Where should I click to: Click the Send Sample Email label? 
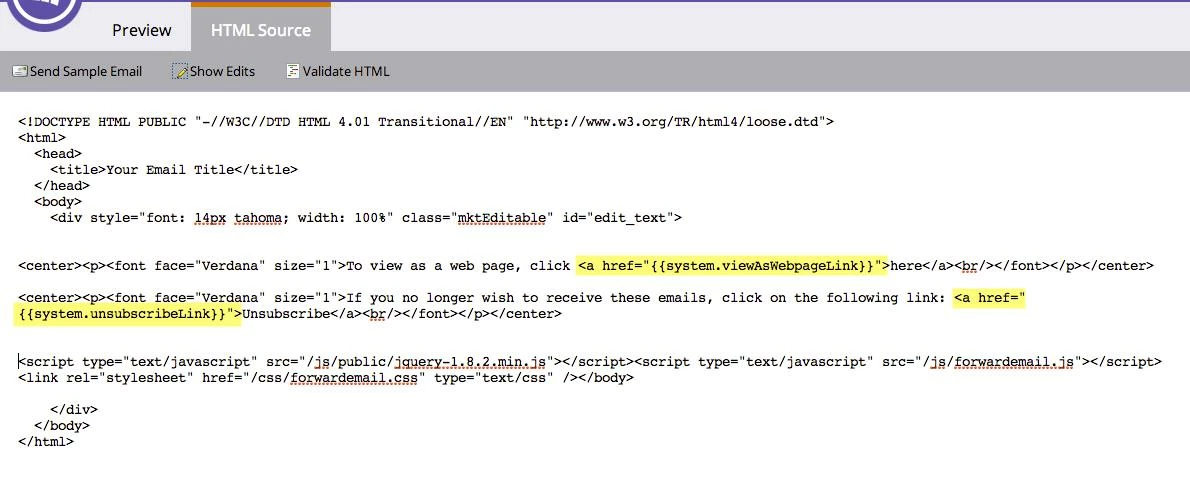click(86, 71)
